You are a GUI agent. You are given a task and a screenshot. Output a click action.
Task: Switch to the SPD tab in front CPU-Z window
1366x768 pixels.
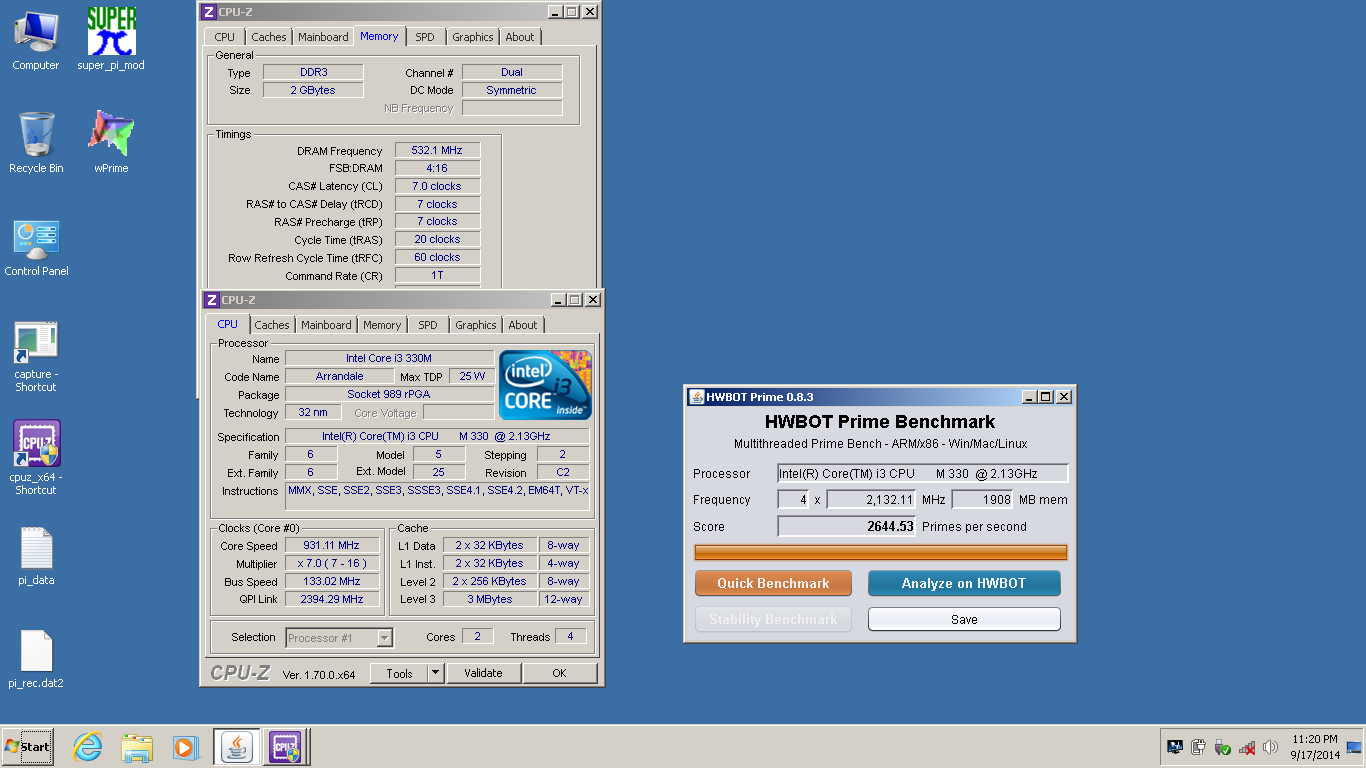[x=428, y=325]
